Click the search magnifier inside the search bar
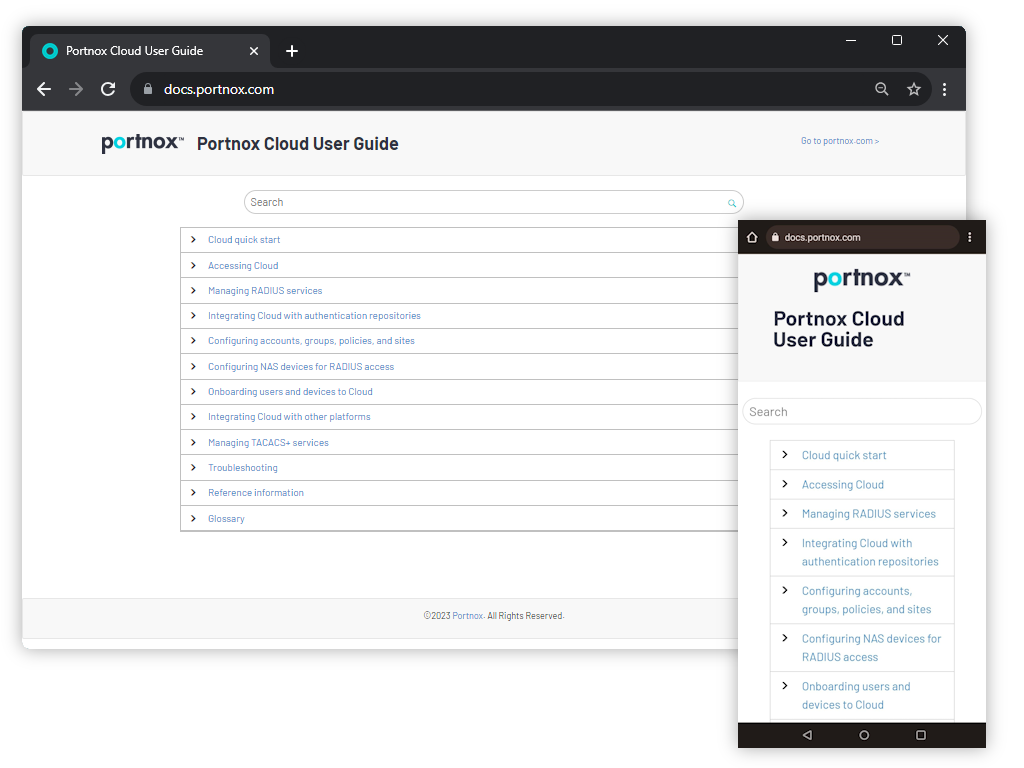This screenshot has height=768, width=1024. pos(731,202)
